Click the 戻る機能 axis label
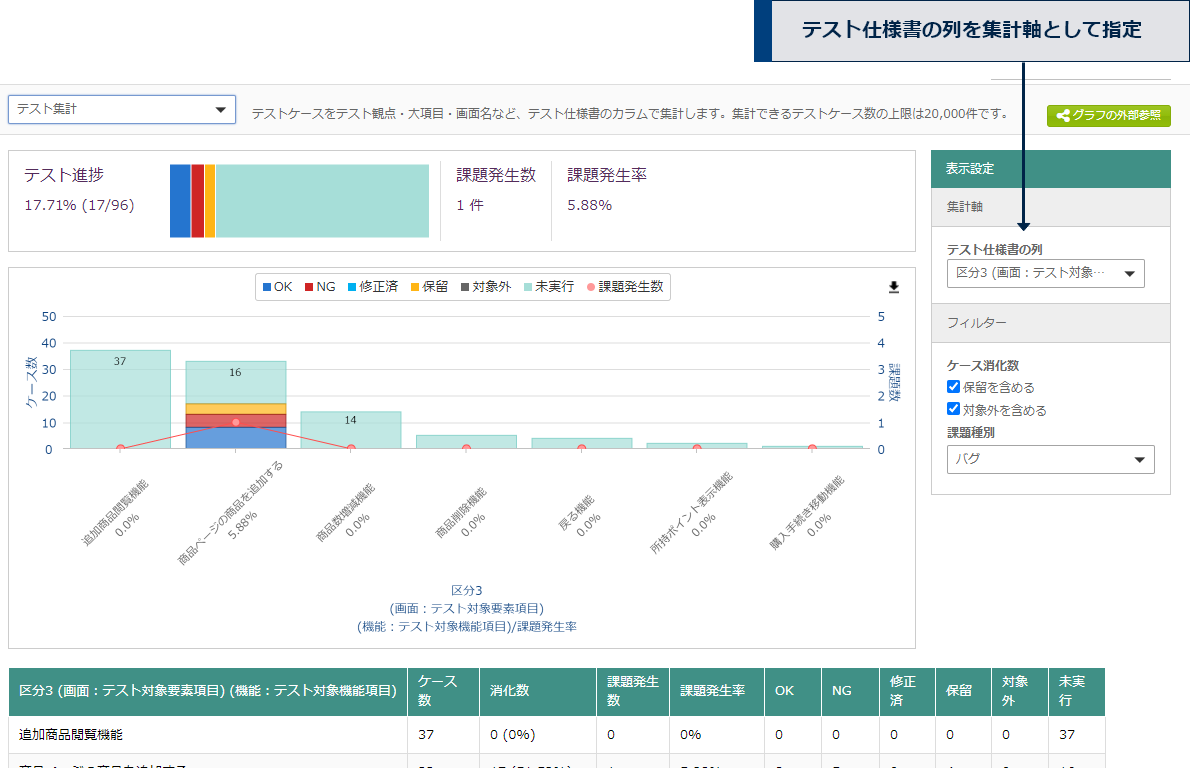1190x768 pixels. [577, 514]
